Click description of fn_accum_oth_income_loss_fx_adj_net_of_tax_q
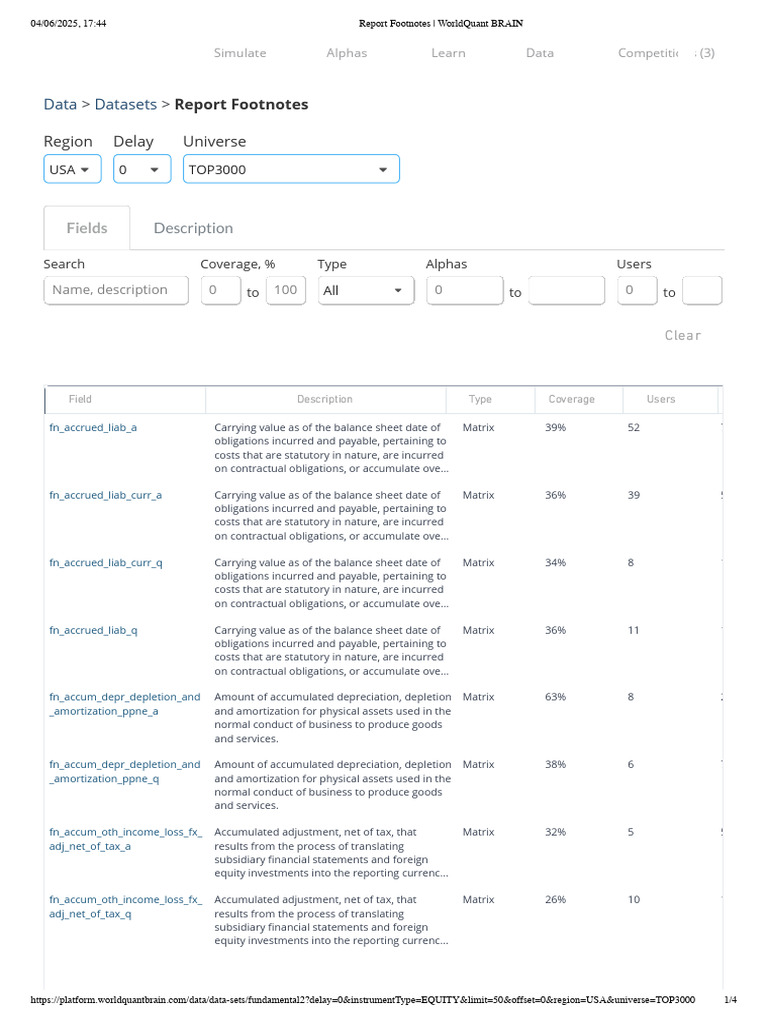Screen dimensions: 768x1024 coord(331,920)
